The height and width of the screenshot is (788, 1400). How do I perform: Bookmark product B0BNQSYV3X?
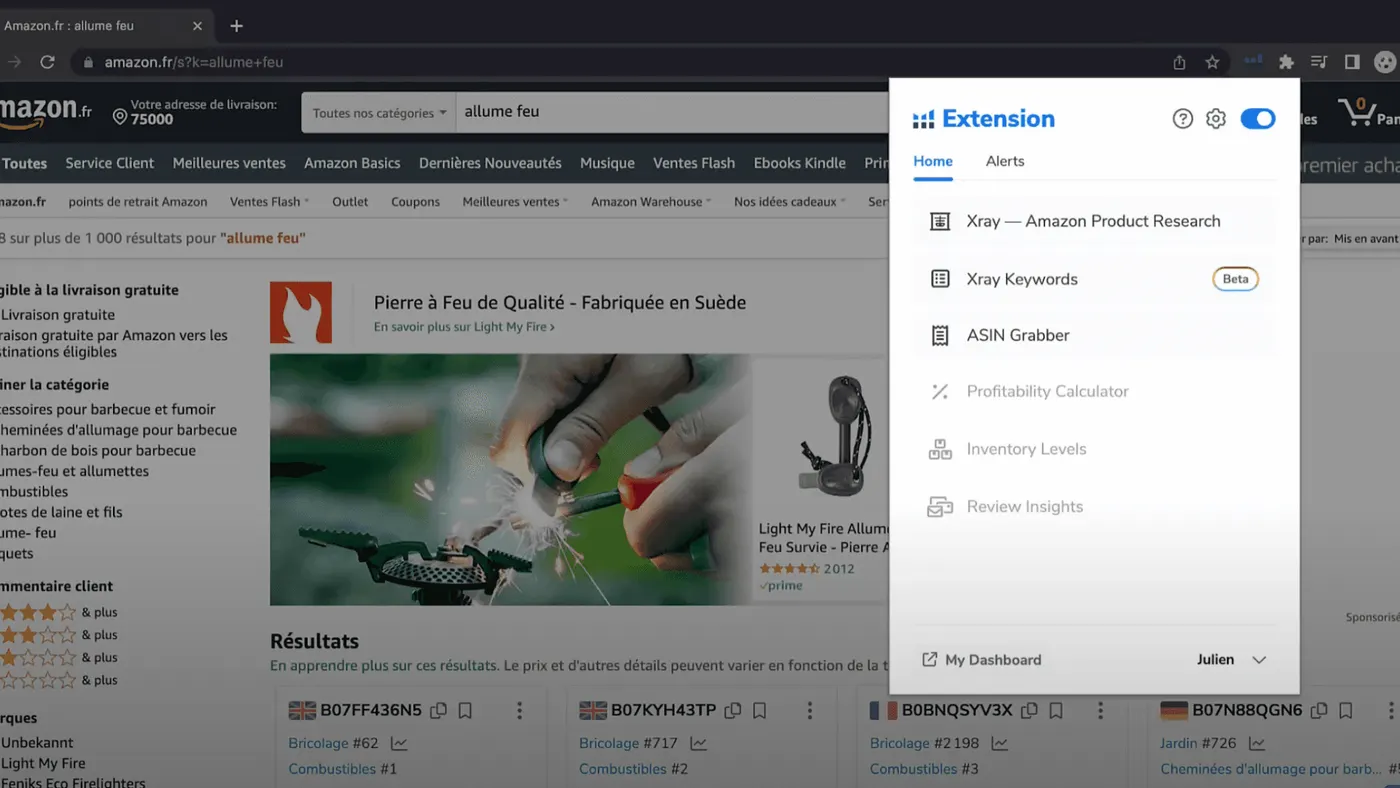[x=1056, y=711]
